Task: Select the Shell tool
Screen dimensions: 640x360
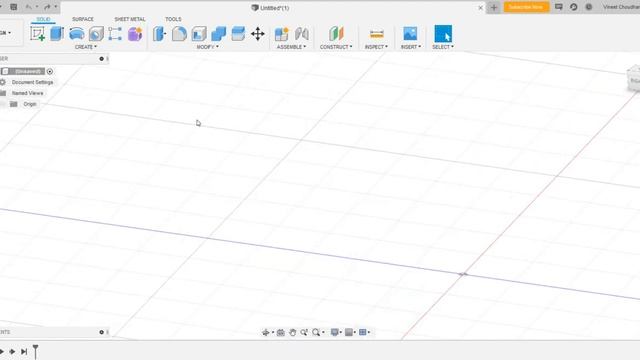Action: click(199, 34)
